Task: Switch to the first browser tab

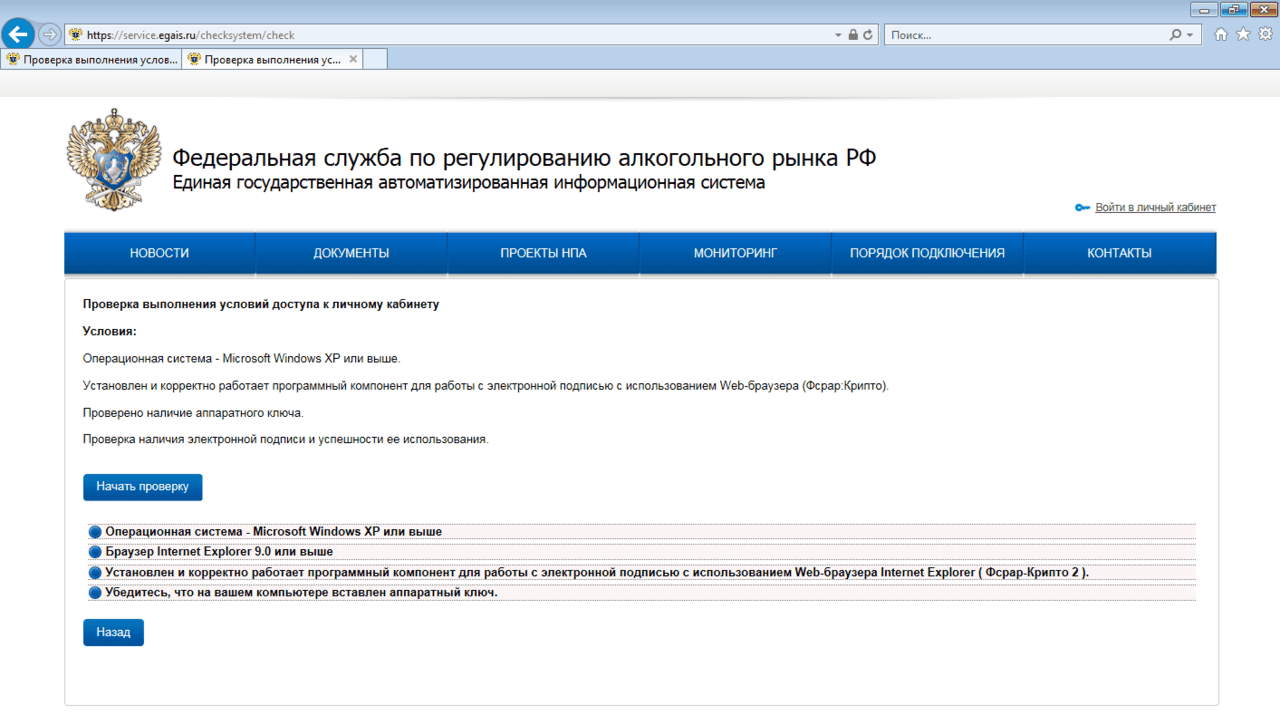Action: tap(92, 59)
